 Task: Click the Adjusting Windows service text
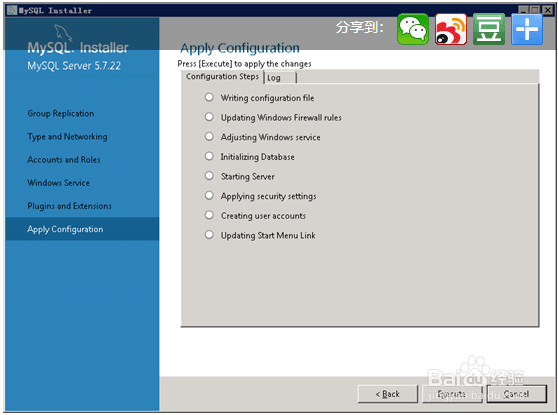[x=270, y=137]
